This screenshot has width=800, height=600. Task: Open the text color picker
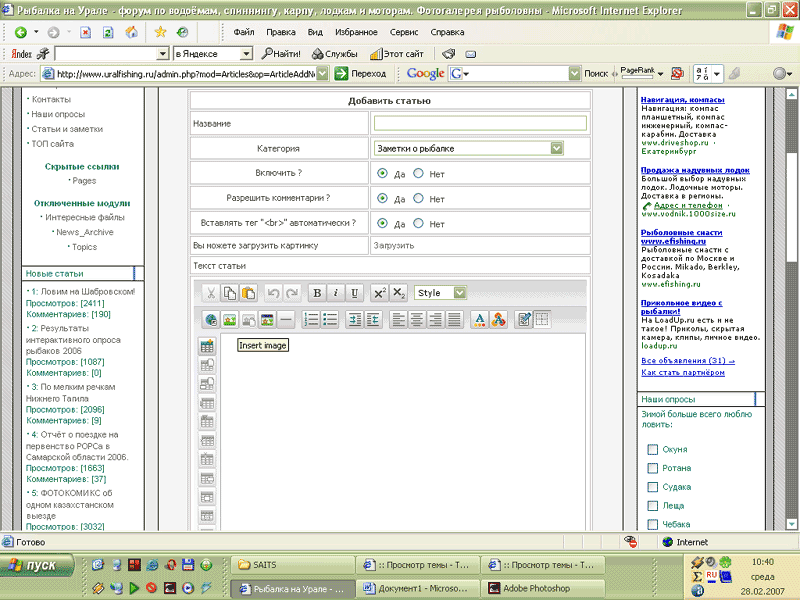point(479,320)
